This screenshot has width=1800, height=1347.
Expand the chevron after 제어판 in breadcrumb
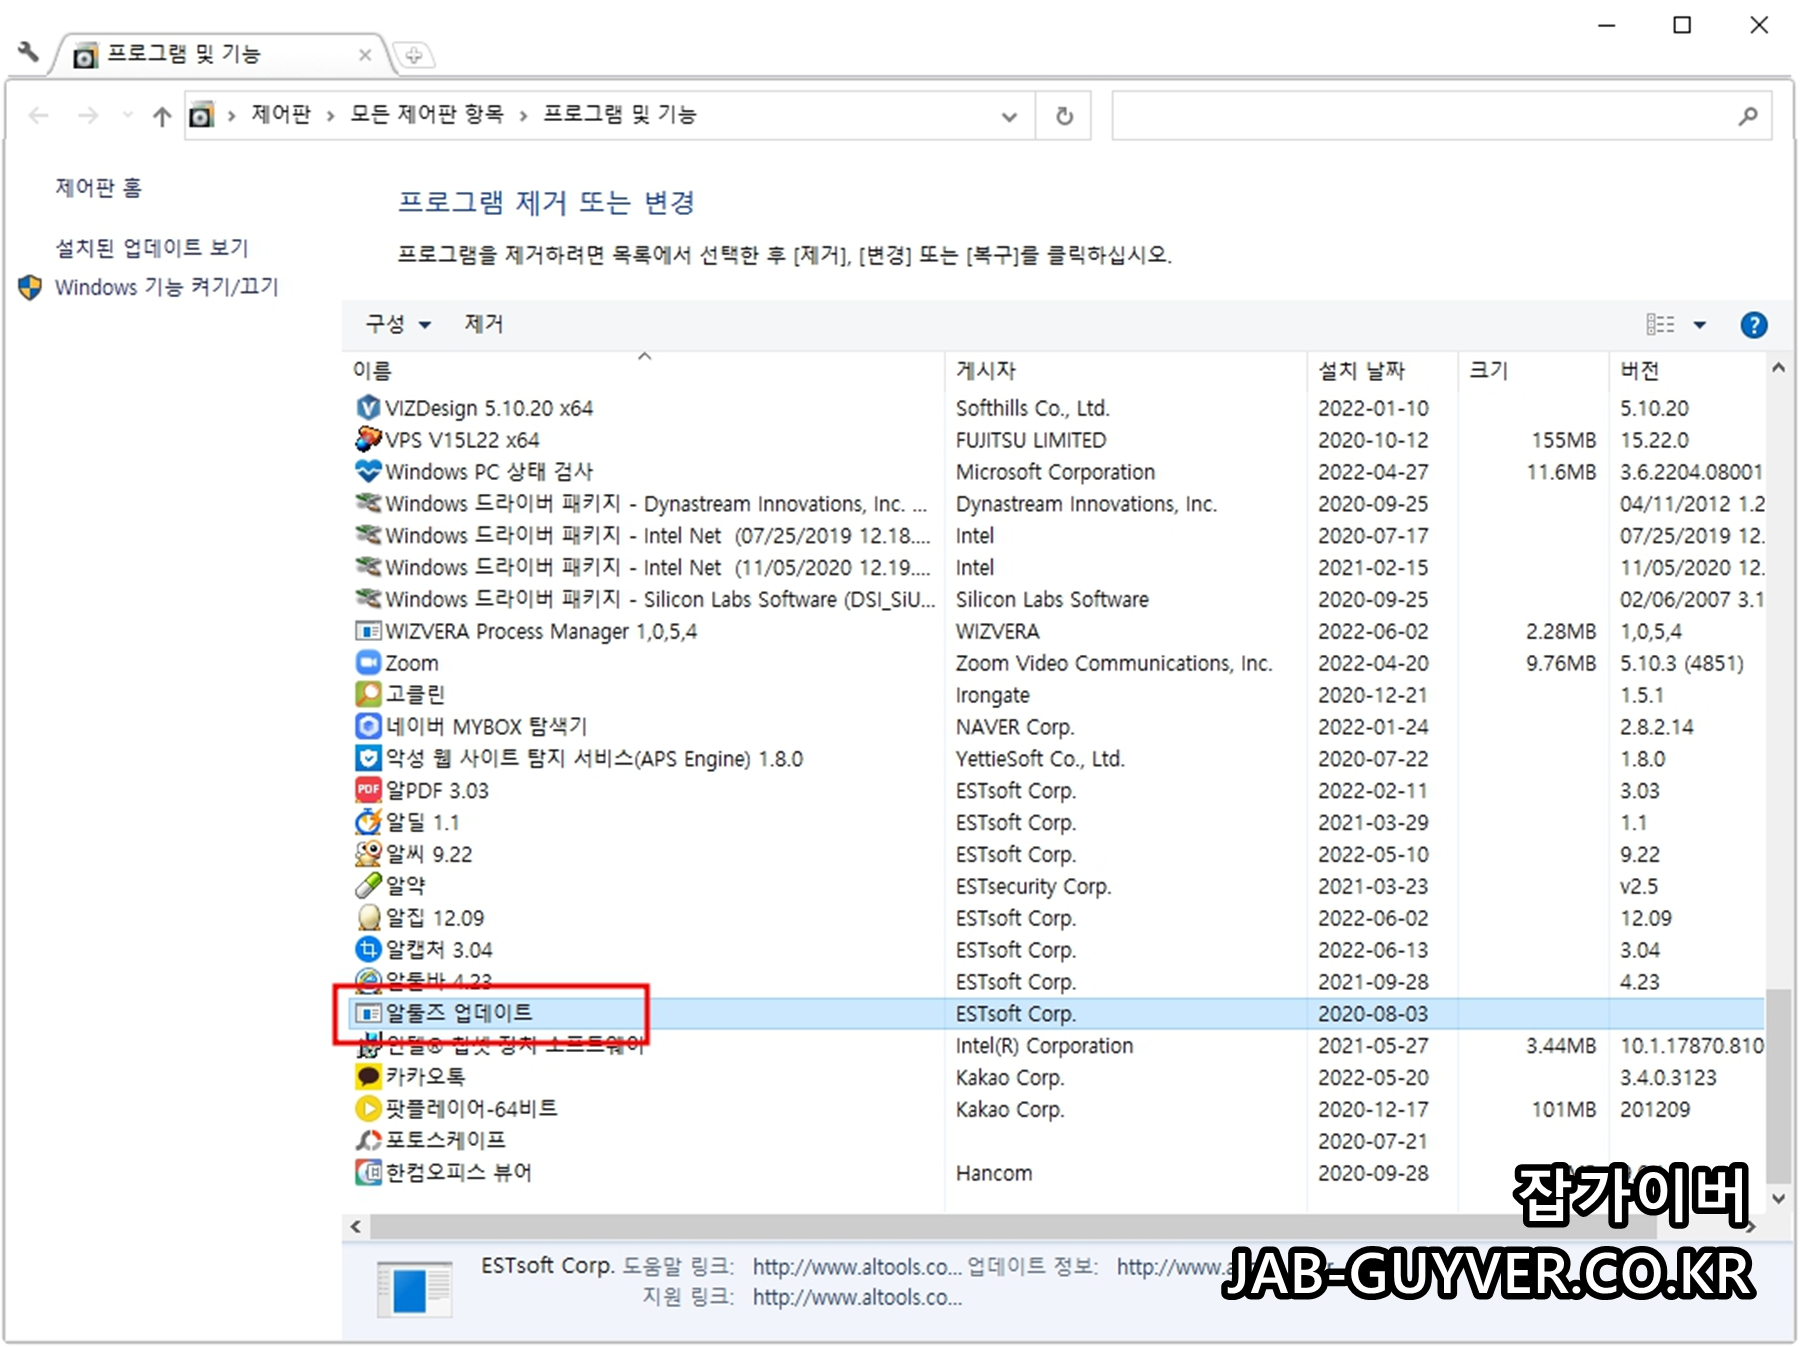tap(330, 116)
